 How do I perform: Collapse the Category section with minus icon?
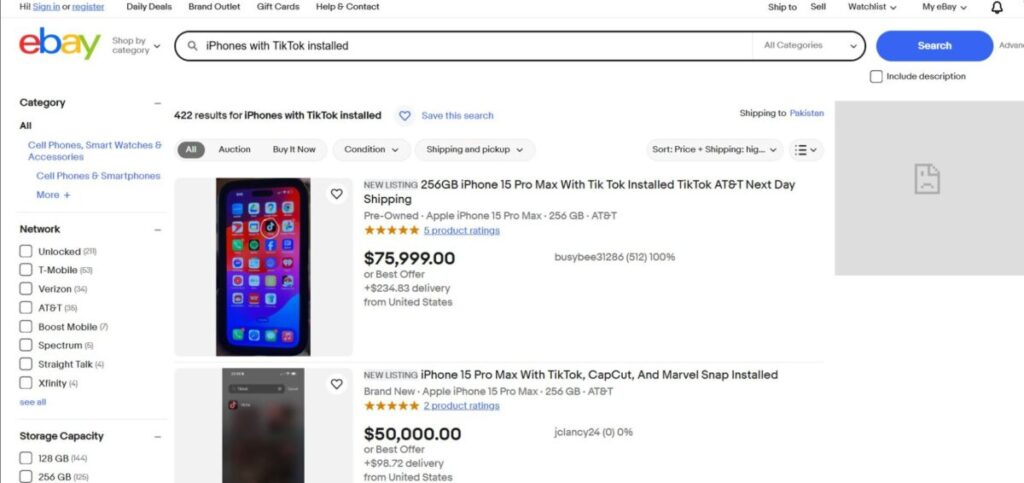pos(157,103)
